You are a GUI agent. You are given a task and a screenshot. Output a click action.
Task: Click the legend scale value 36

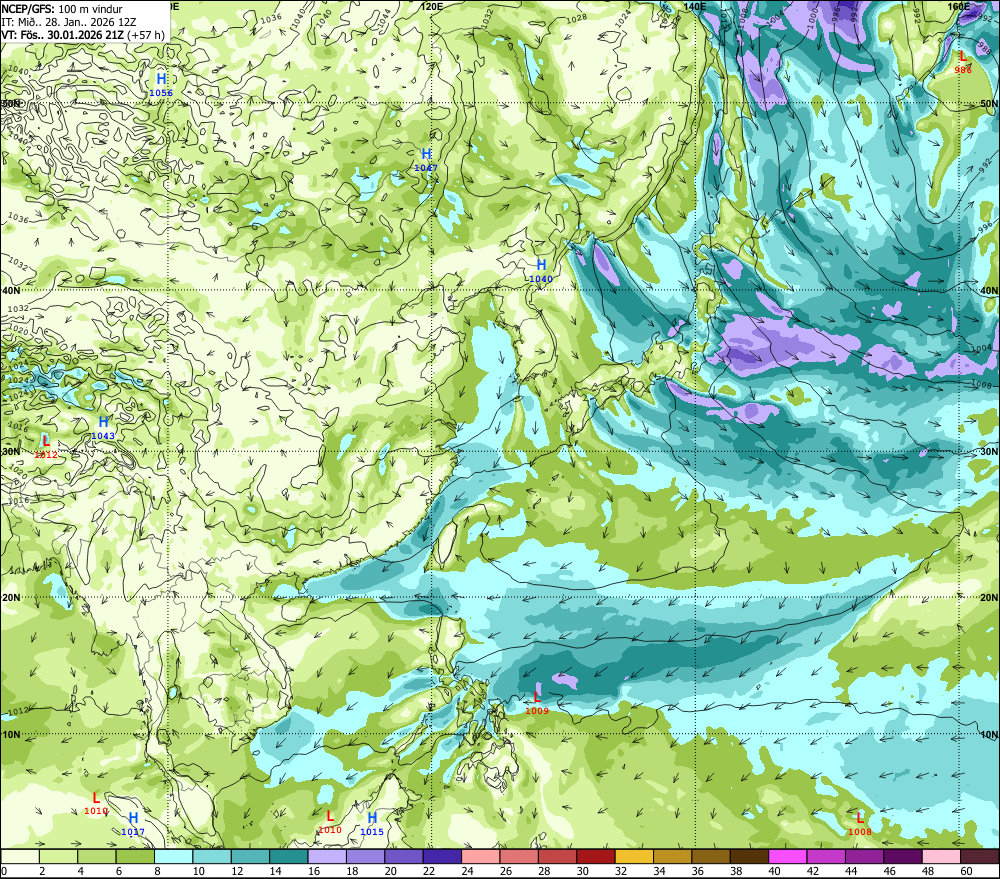(x=698, y=871)
